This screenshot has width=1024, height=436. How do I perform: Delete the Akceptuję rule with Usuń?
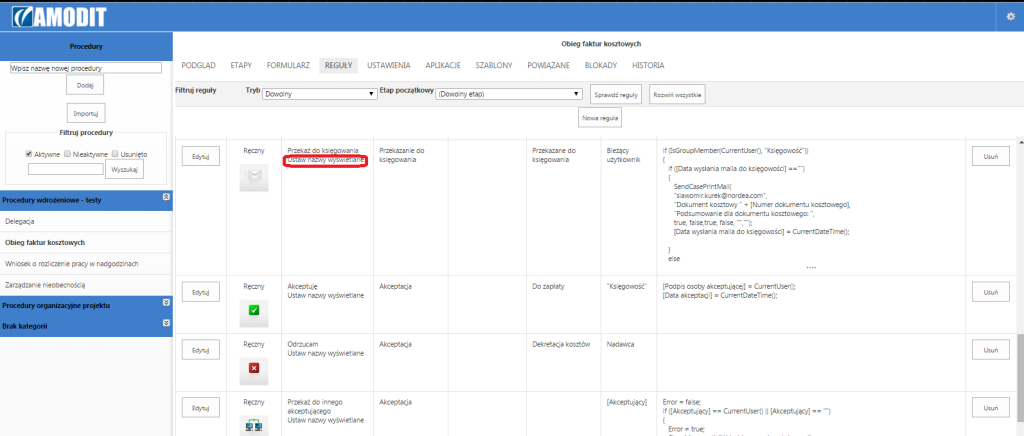coord(991,292)
